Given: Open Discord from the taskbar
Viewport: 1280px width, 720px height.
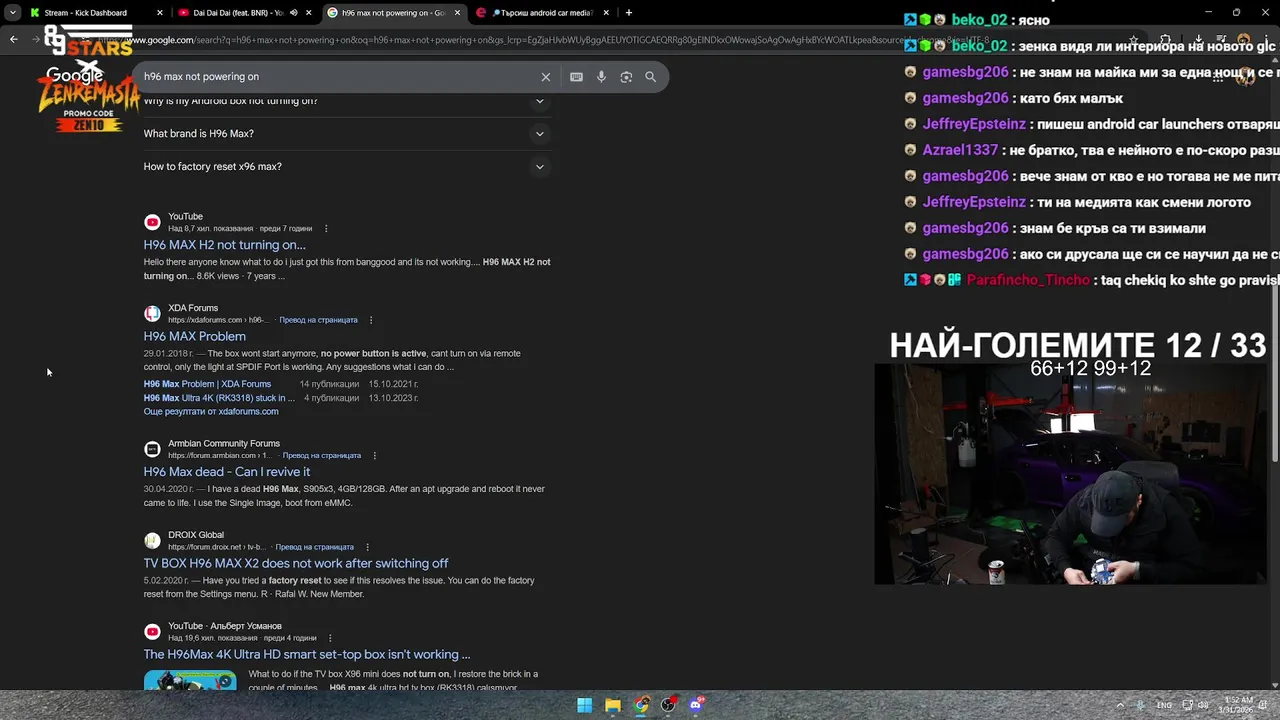Looking at the screenshot, I should click(697, 705).
